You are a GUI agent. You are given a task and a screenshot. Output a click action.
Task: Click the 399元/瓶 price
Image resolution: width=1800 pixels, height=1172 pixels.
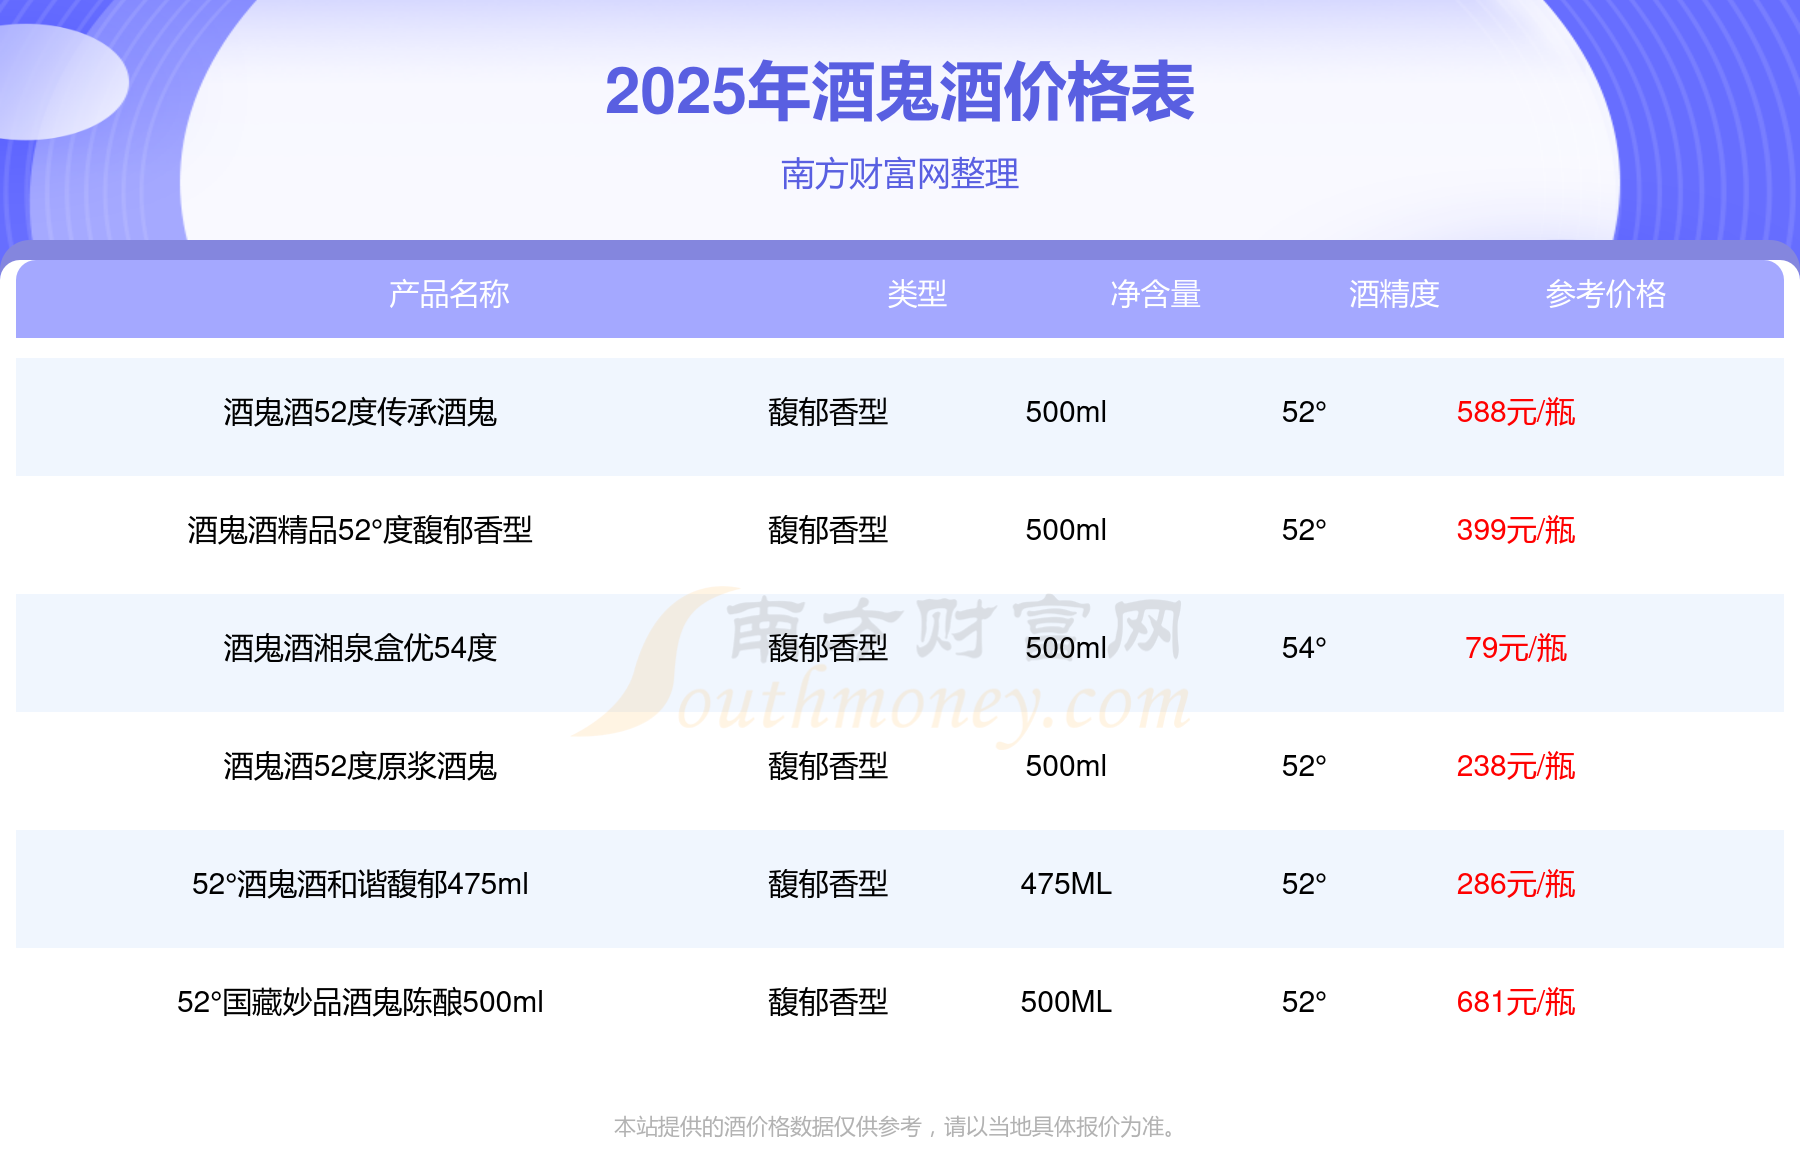point(1515,530)
